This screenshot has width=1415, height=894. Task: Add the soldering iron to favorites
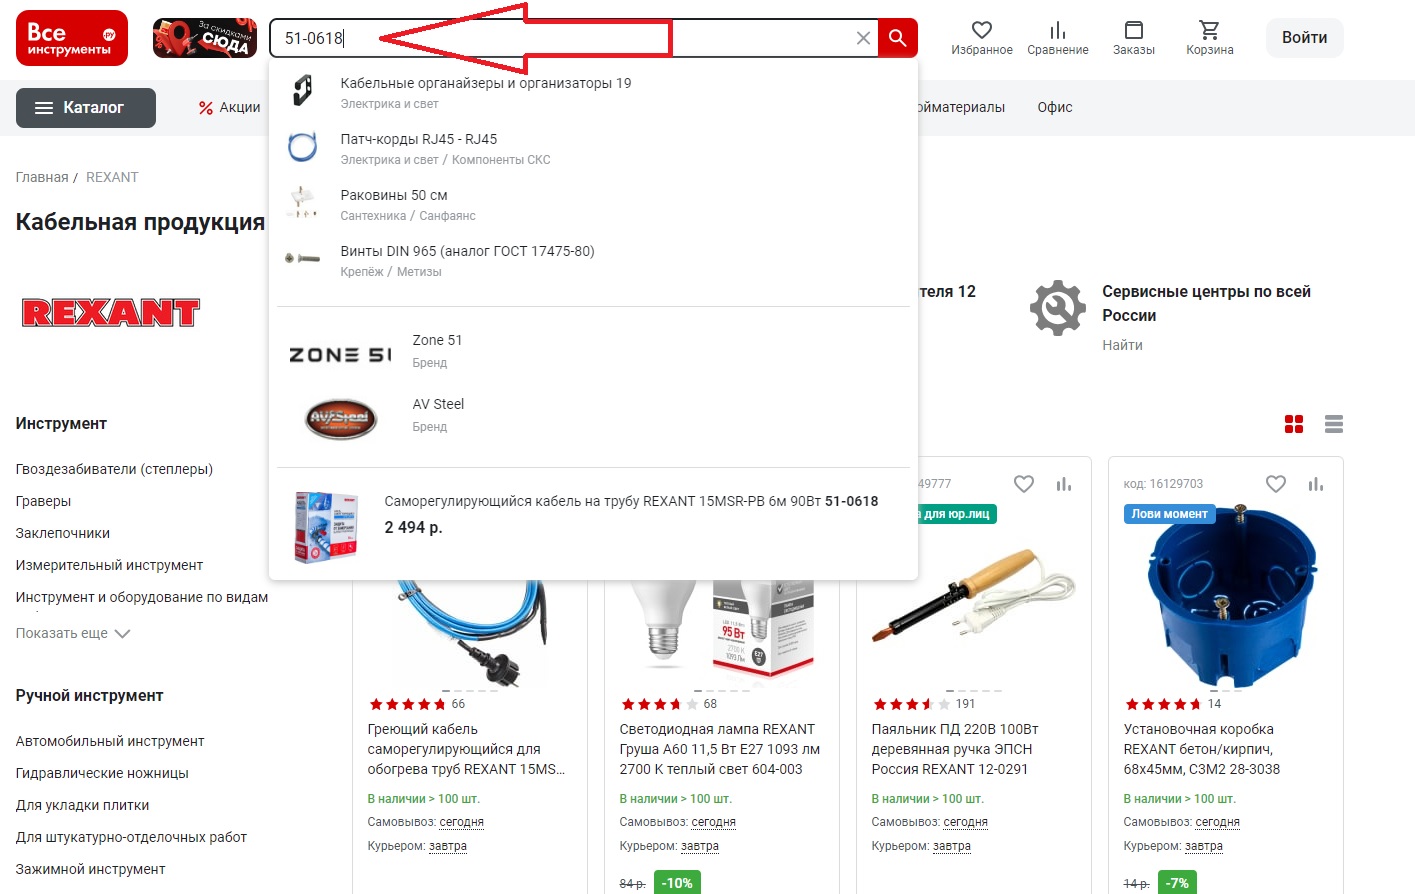tap(1024, 484)
